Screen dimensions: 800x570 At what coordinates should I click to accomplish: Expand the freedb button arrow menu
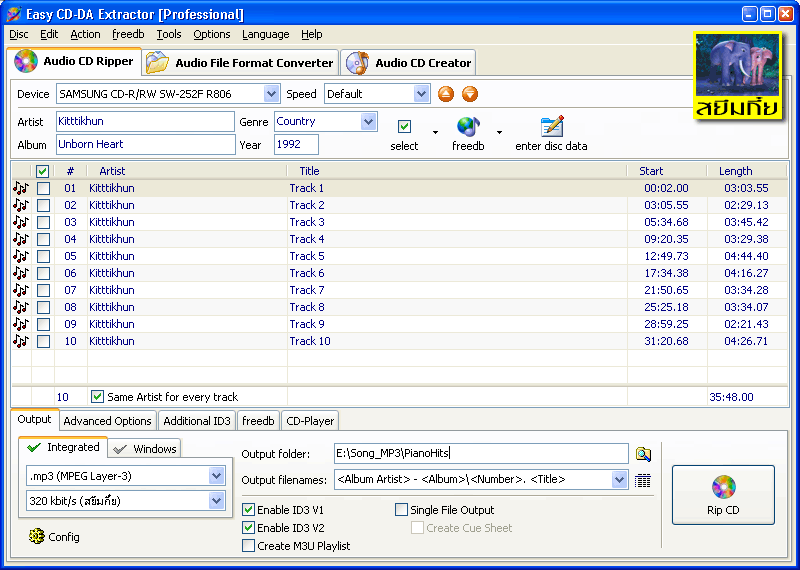499,133
